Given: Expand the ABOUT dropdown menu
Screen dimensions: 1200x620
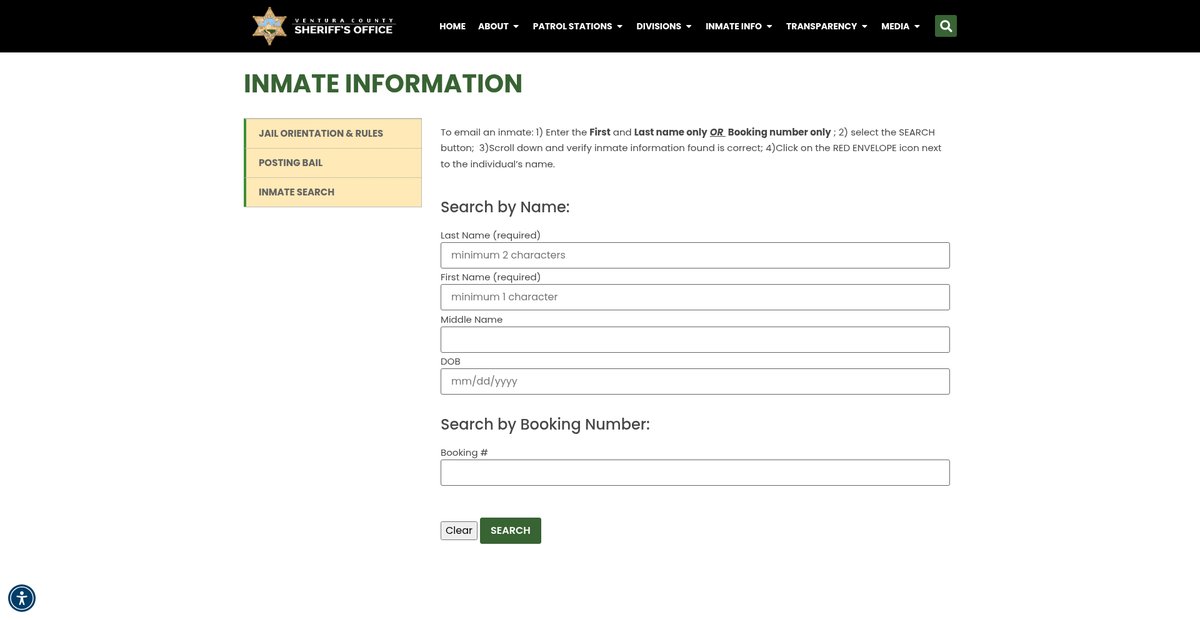Looking at the screenshot, I should [498, 26].
